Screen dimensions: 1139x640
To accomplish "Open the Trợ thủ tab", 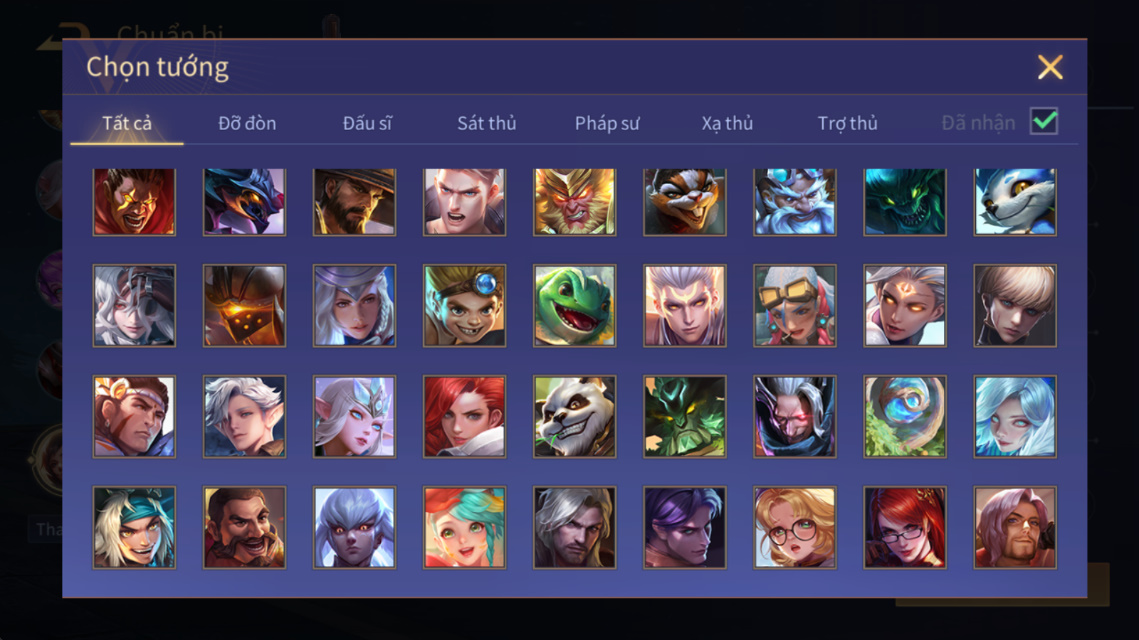I will point(848,123).
